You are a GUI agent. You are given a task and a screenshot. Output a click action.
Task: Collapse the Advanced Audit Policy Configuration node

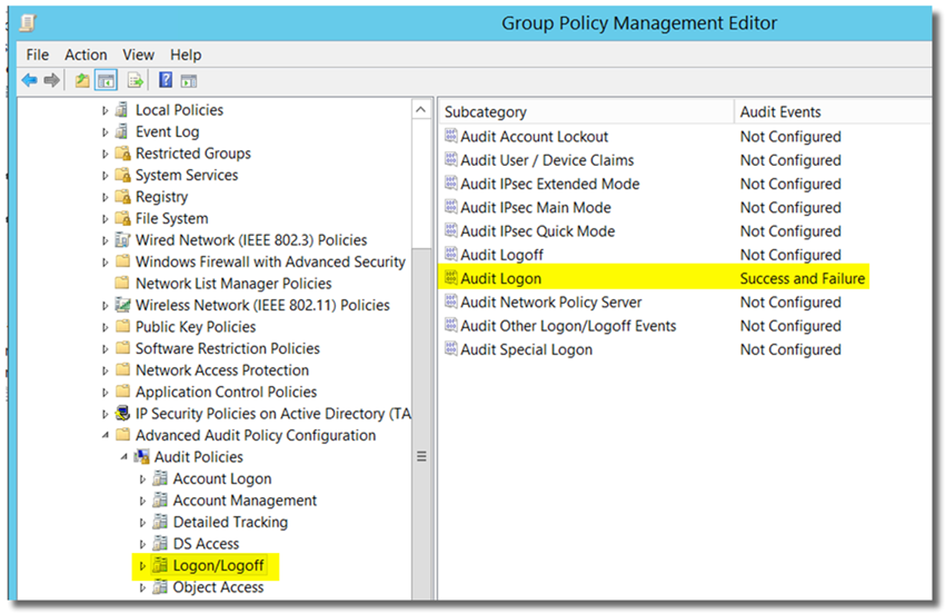point(105,436)
